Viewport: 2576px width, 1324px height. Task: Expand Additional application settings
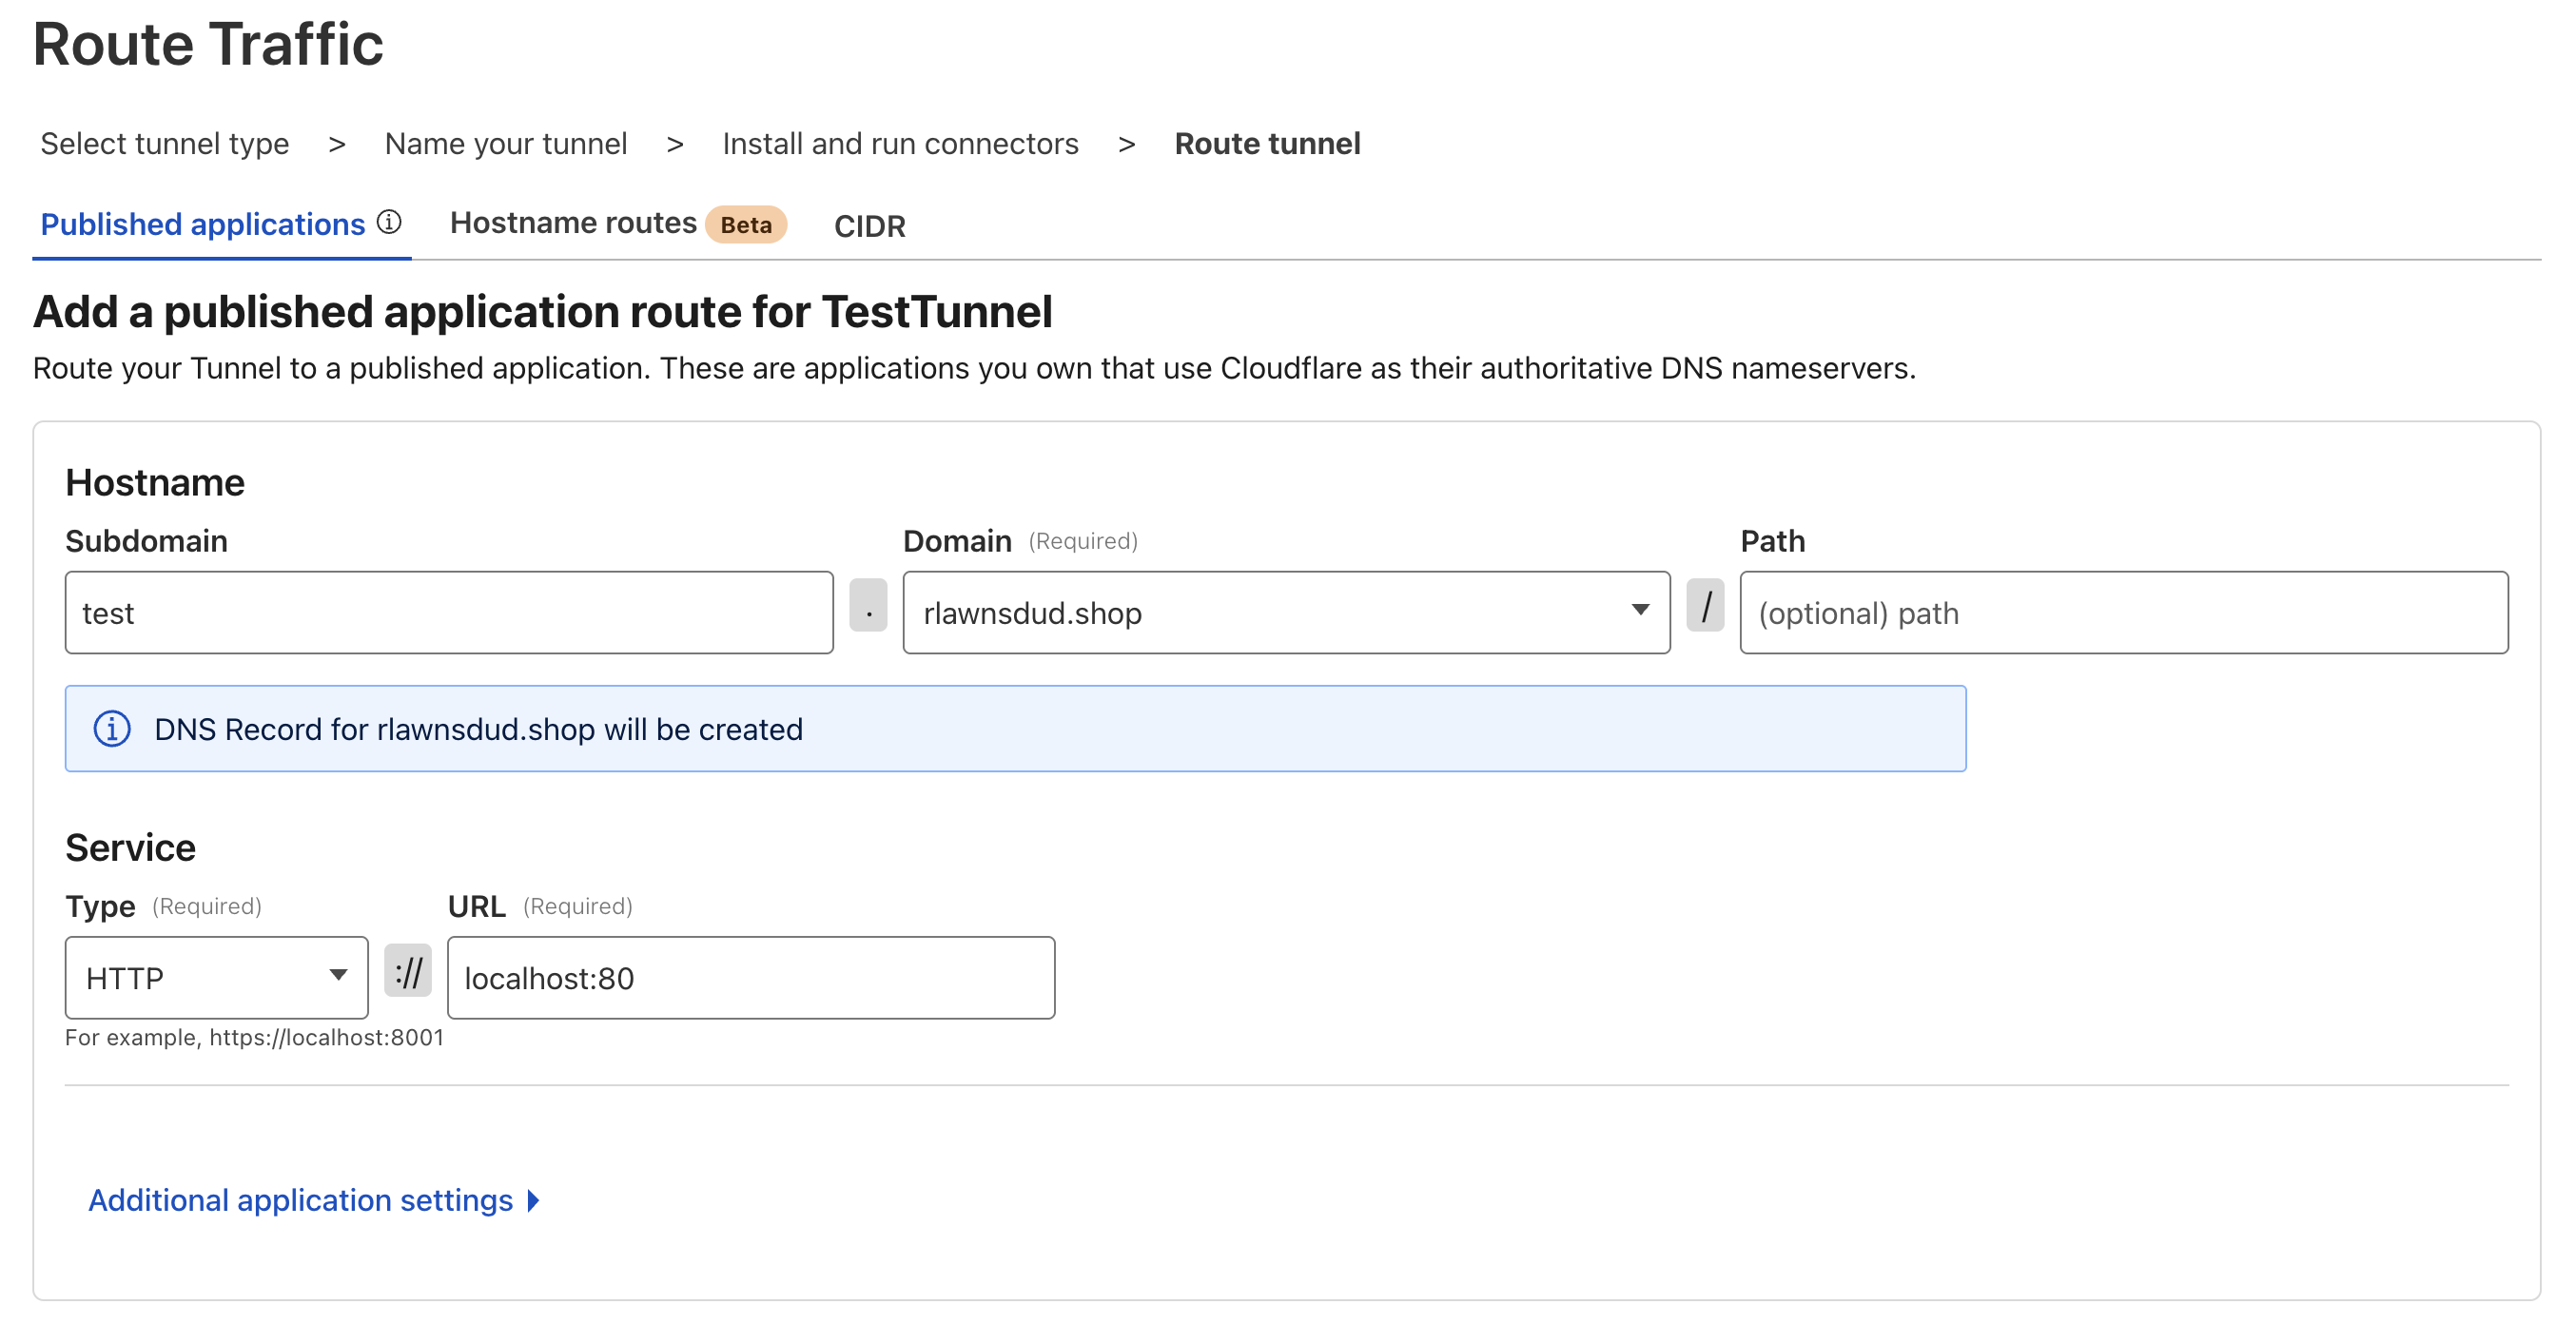click(300, 1200)
